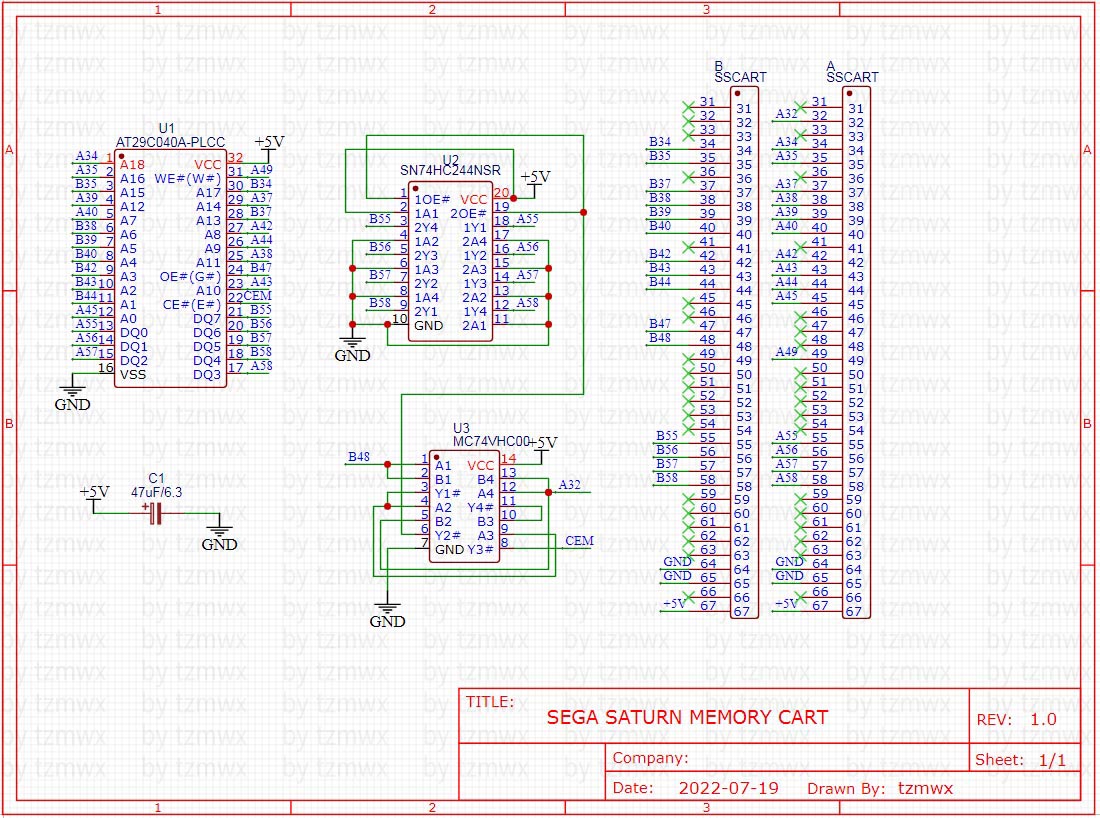Click the A49 net label on connector A
The width and height of the screenshot is (1100, 818).
[x=786, y=351]
